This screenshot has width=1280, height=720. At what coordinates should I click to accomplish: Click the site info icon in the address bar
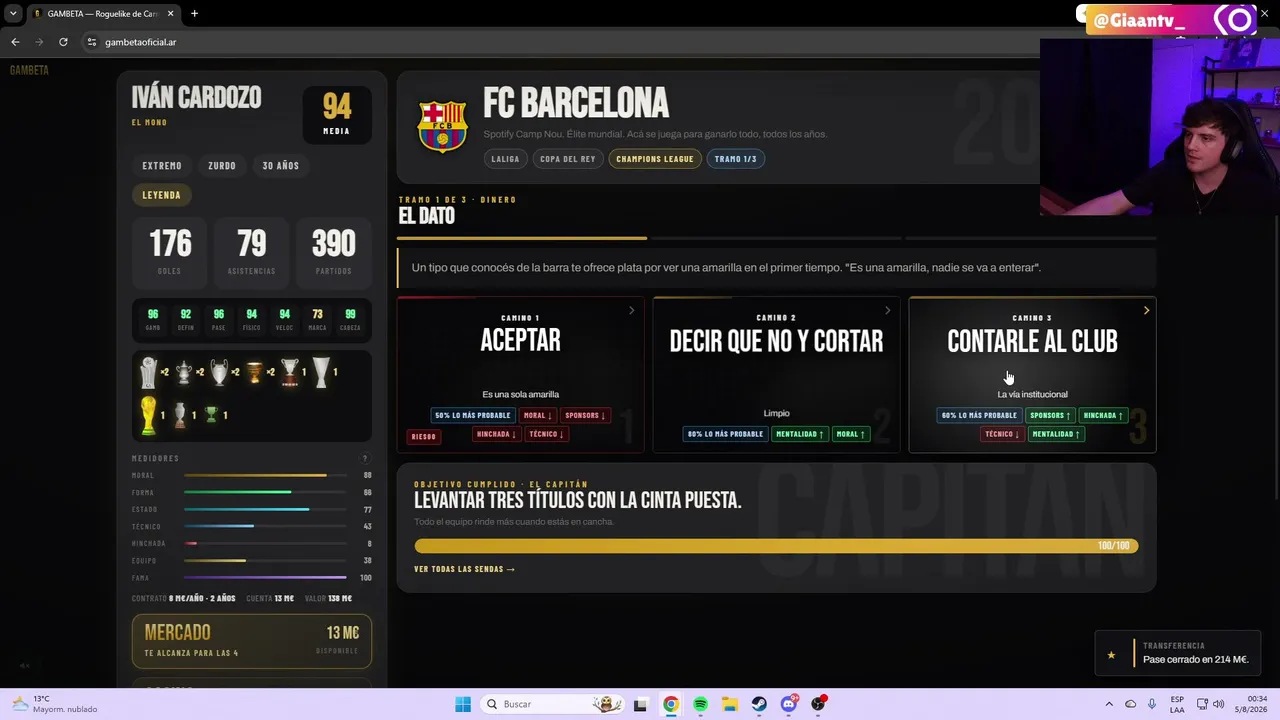pyautogui.click(x=92, y=42)
